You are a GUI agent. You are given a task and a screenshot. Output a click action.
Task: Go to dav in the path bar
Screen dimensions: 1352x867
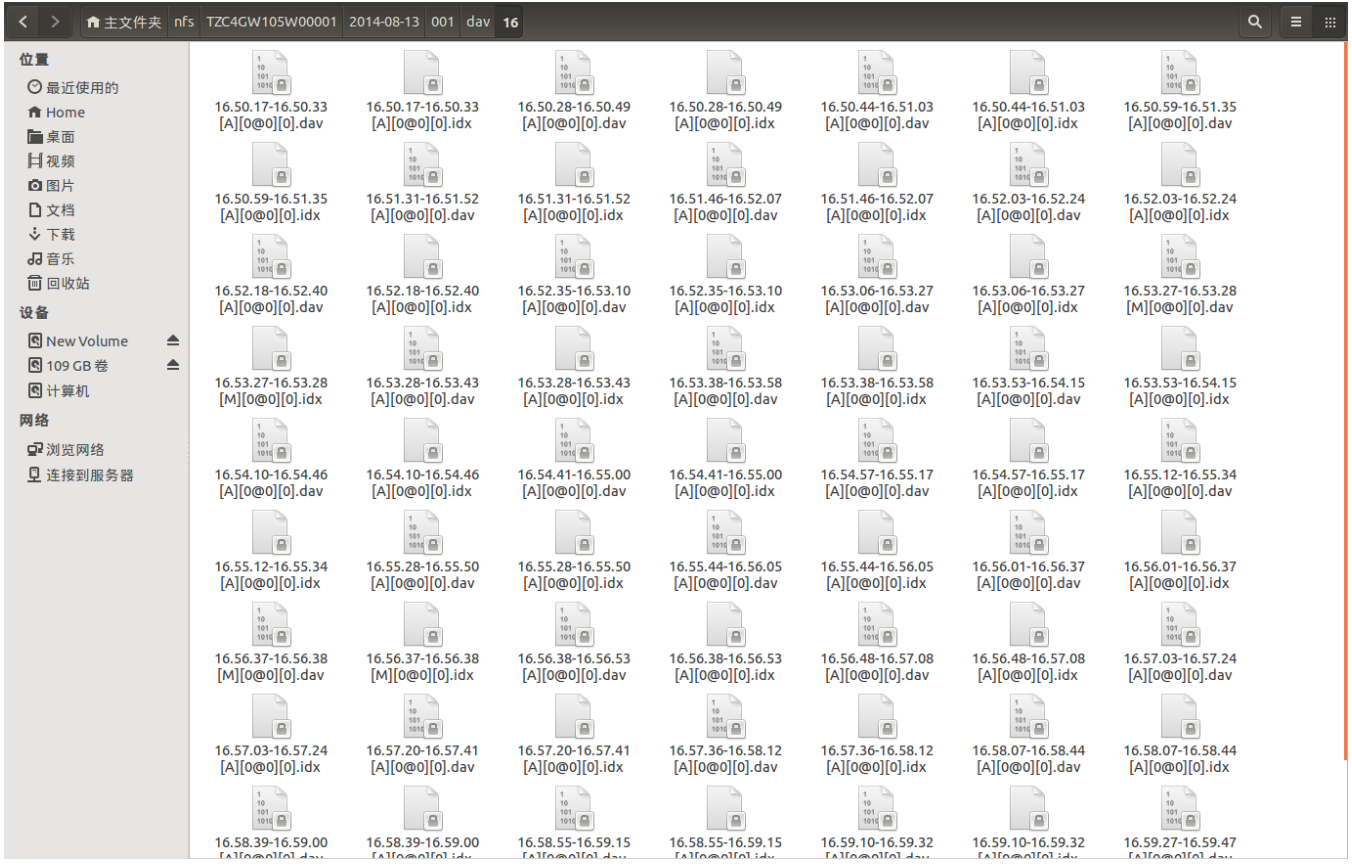pos(477,22)
